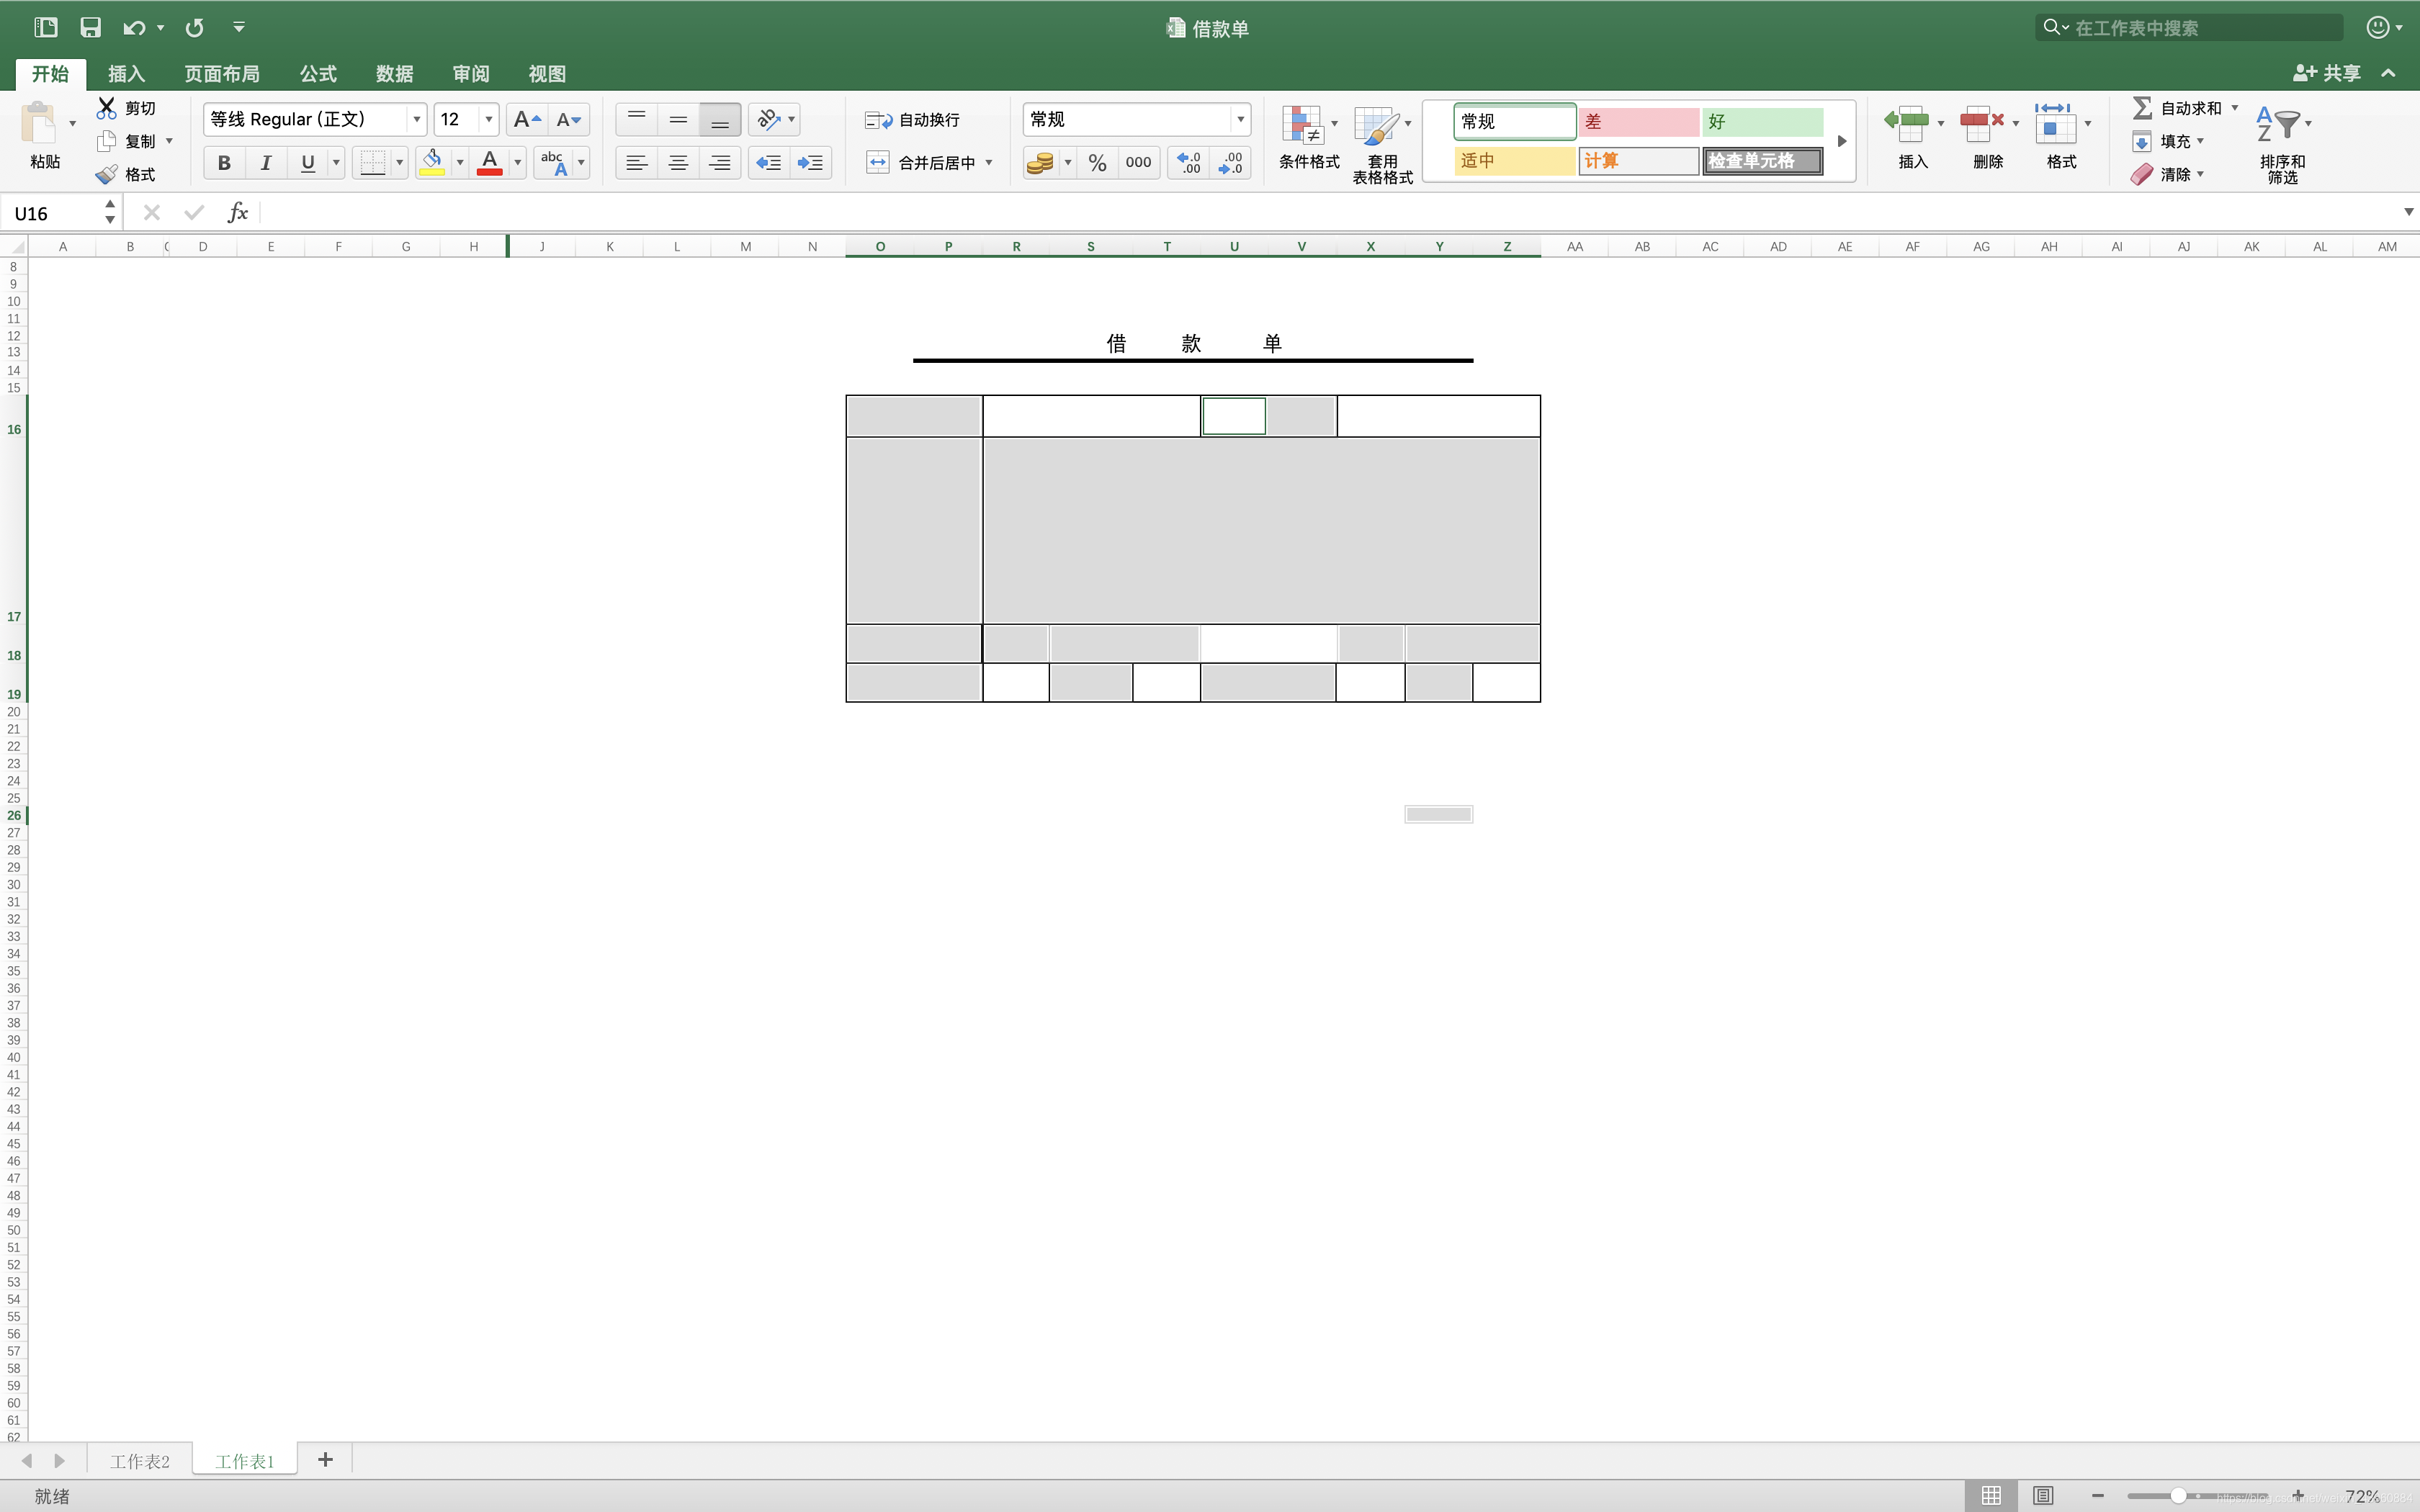Click the insert function fx icon
The width and height of the screenshot is (2420, 1512).
237,212
